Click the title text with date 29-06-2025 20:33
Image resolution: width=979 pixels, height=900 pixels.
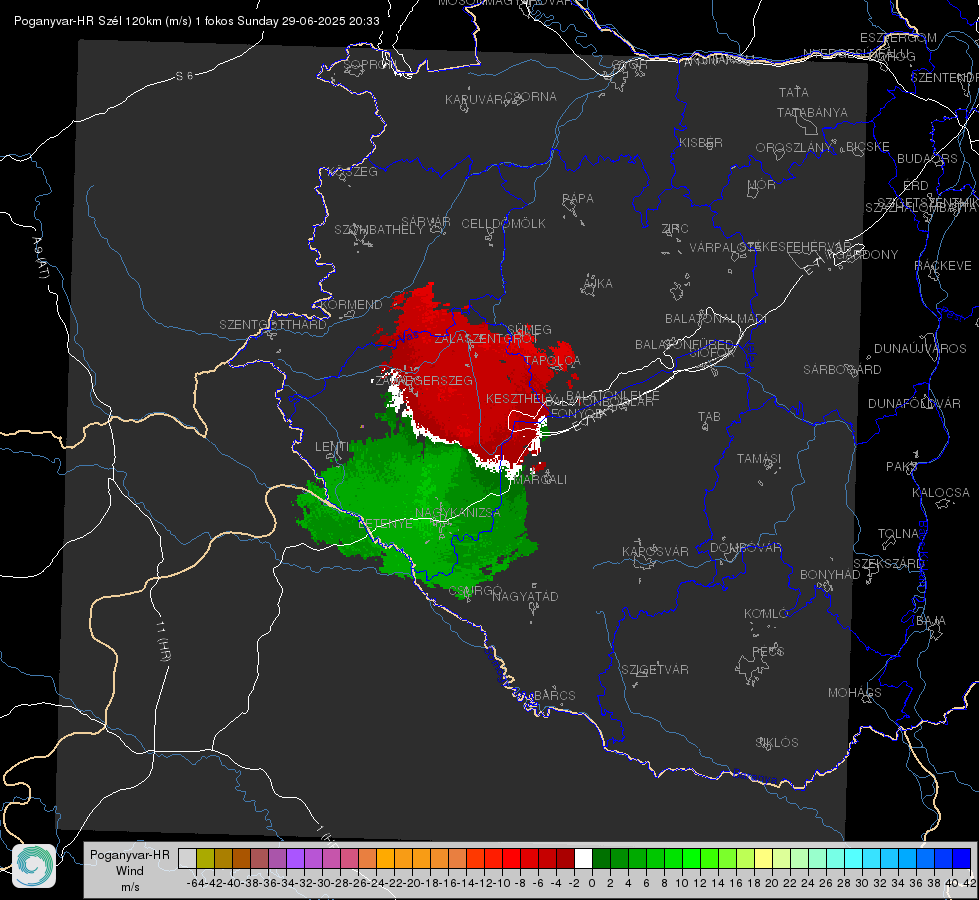pyautogui.click(x=197, y=21)
